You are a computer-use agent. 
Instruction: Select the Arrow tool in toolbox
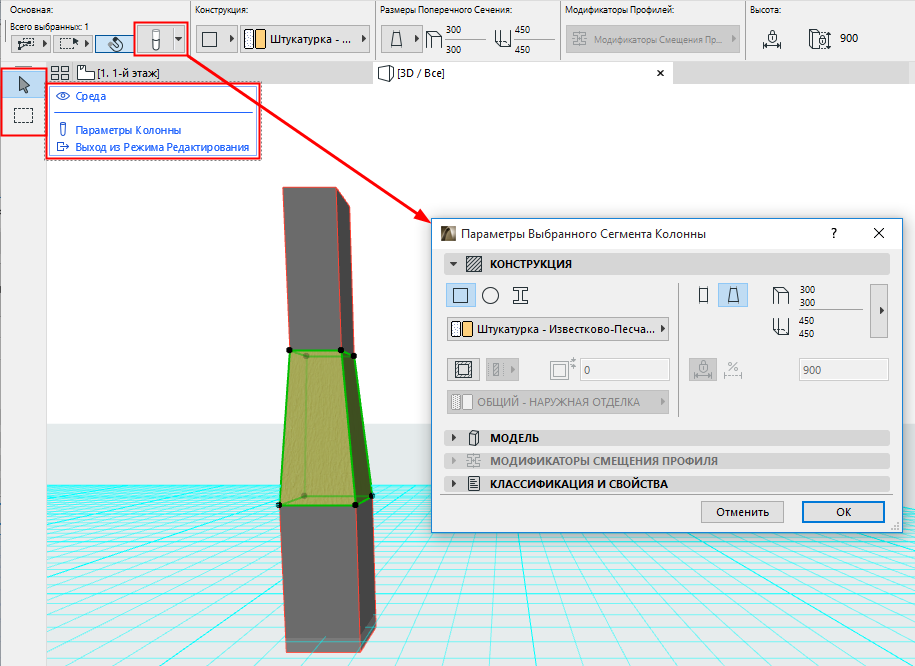tap(24, 85)
